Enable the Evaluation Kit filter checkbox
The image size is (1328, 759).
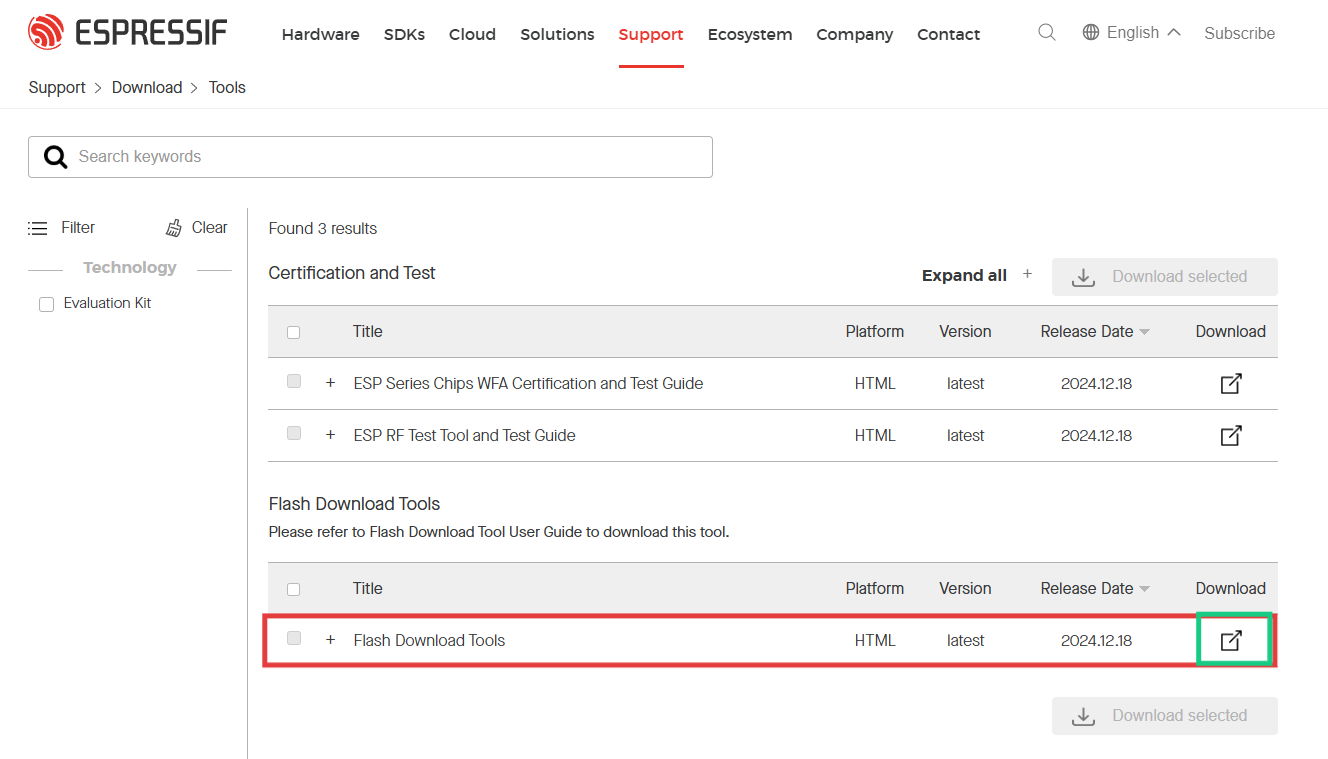click(x=46, y=304)
